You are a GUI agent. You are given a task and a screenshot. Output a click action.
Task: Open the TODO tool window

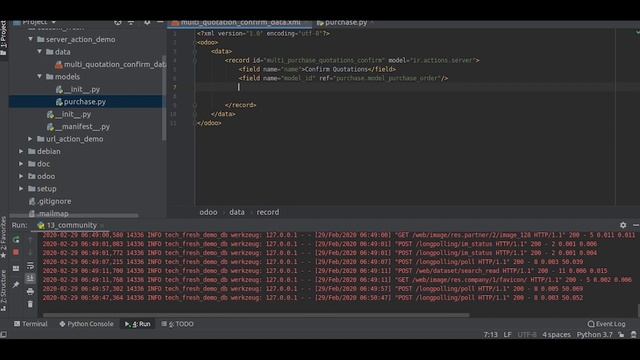[177, 324]
